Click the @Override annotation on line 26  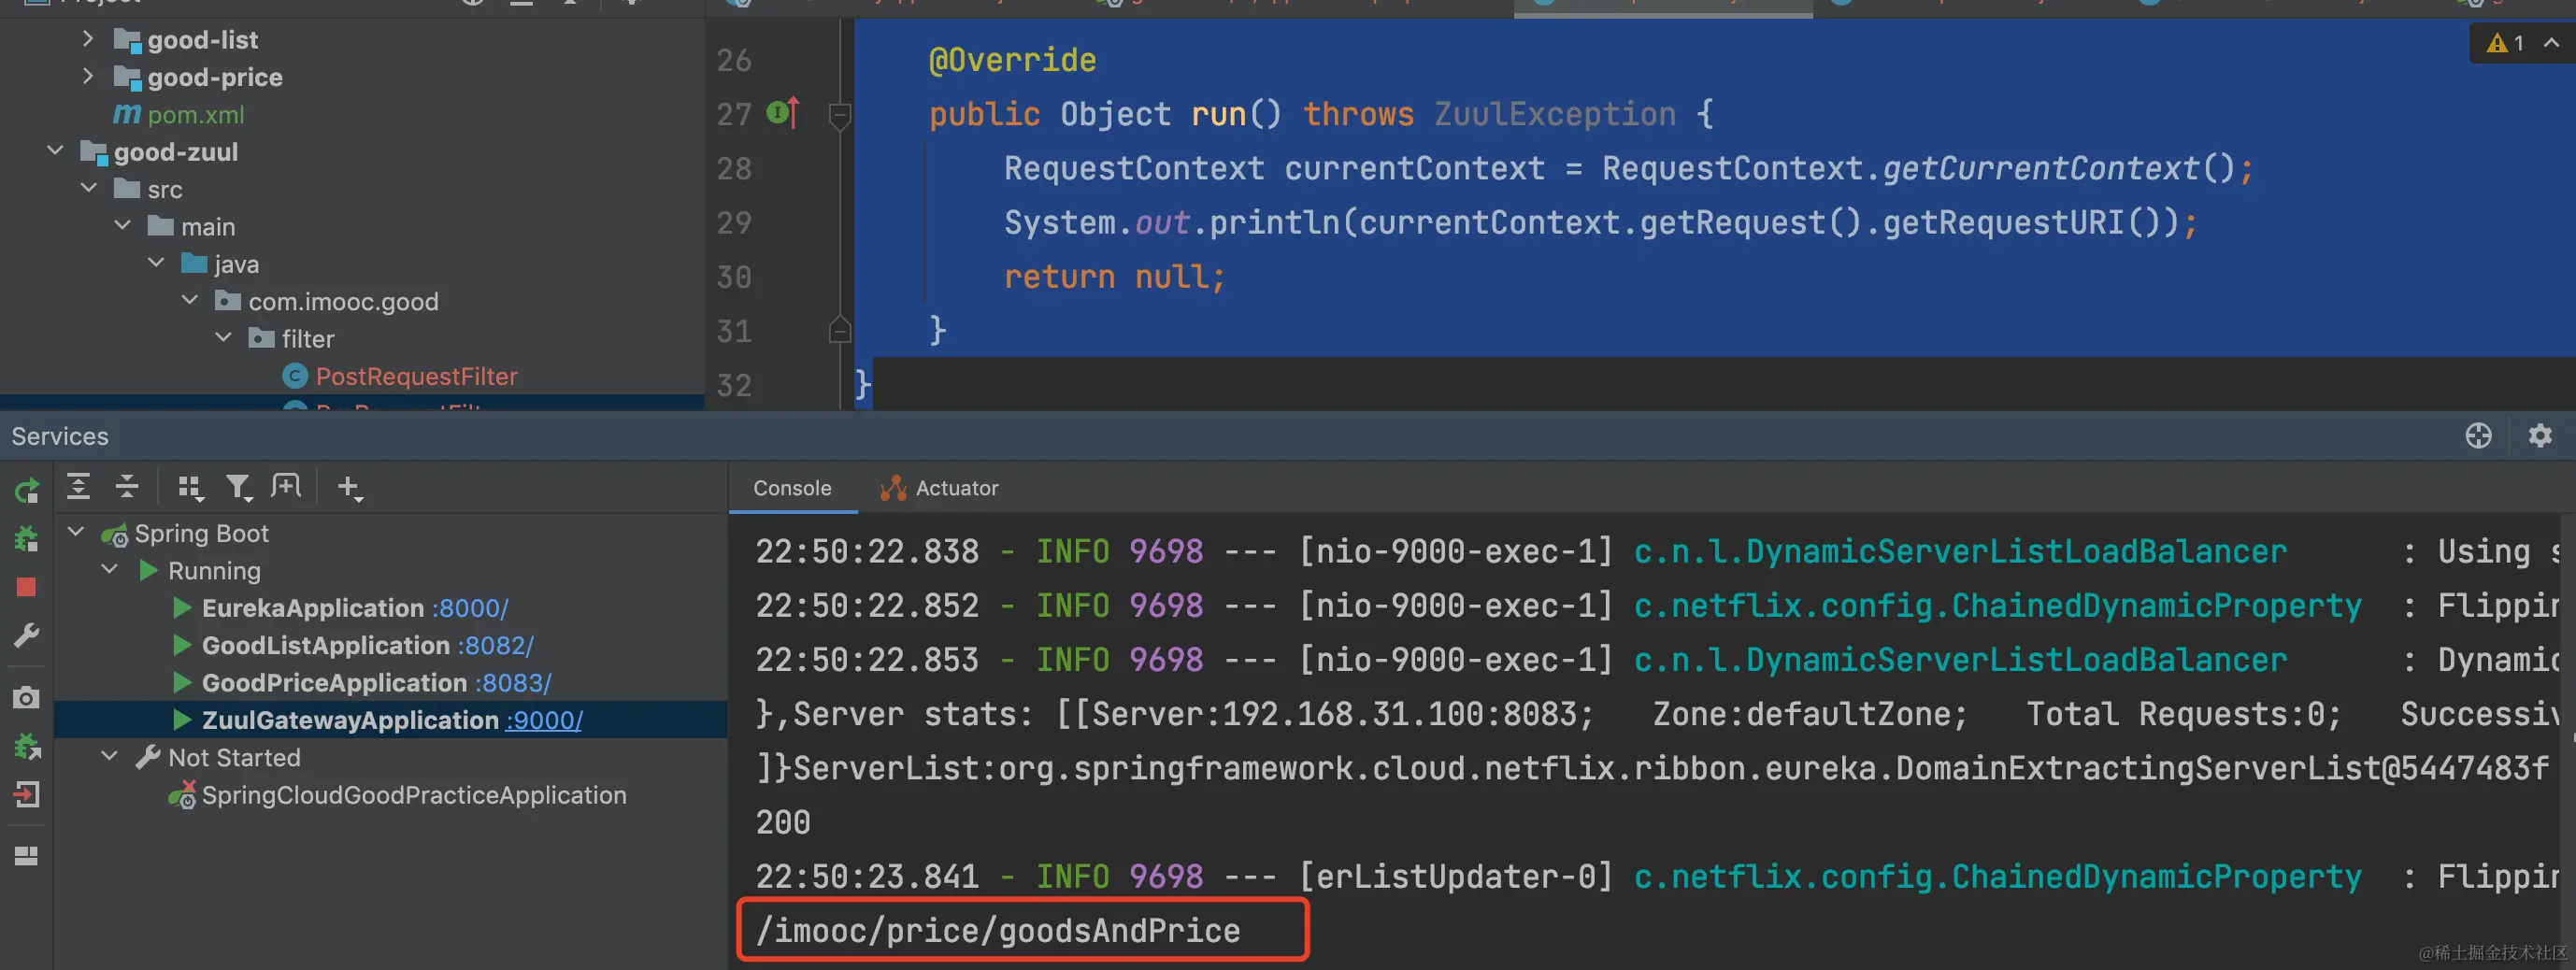(1012, 60)
